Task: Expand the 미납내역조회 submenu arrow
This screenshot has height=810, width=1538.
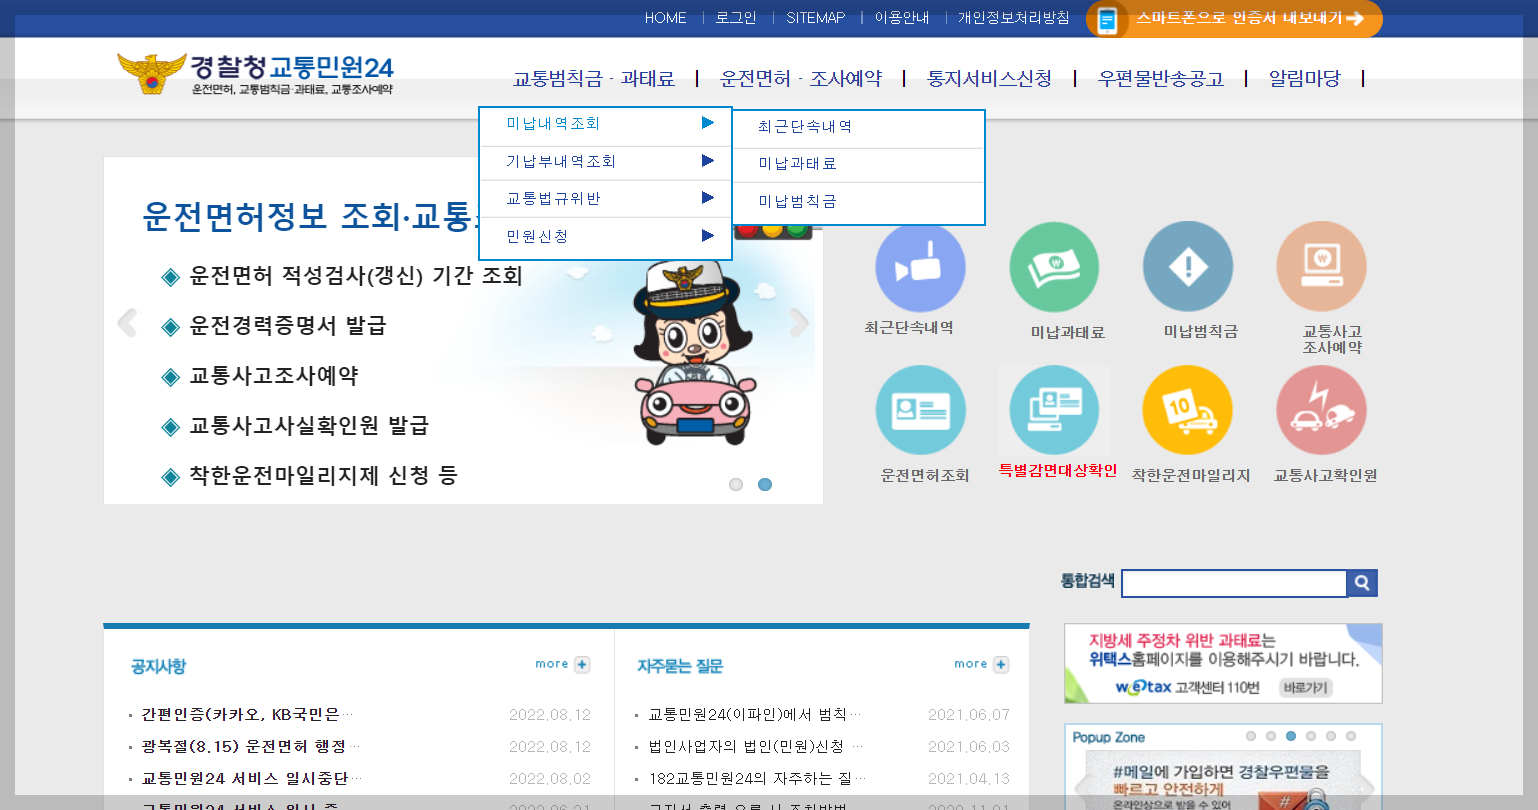Action: coord(708,123)
